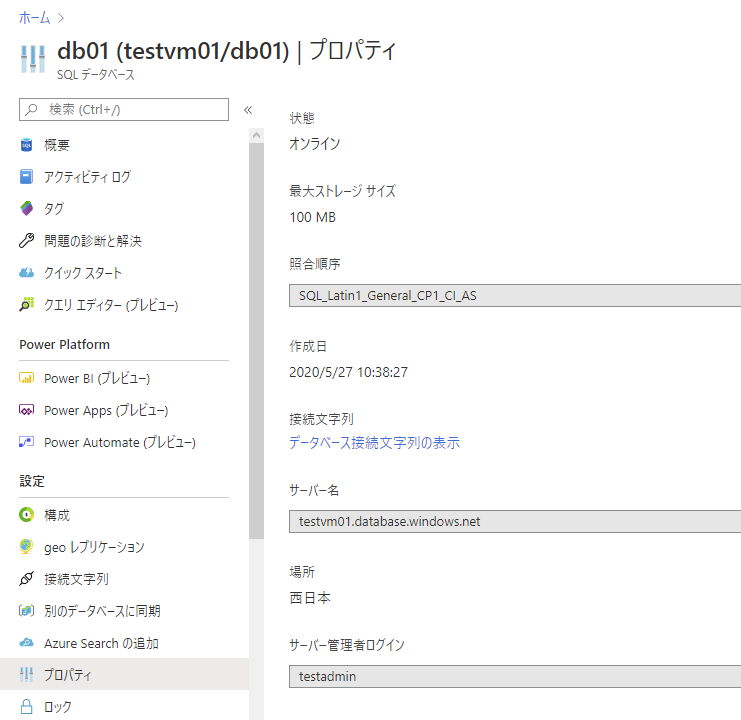
Task: Click the wrench icon for 問題の診断と解決
Action: click(x=26, y=240)
